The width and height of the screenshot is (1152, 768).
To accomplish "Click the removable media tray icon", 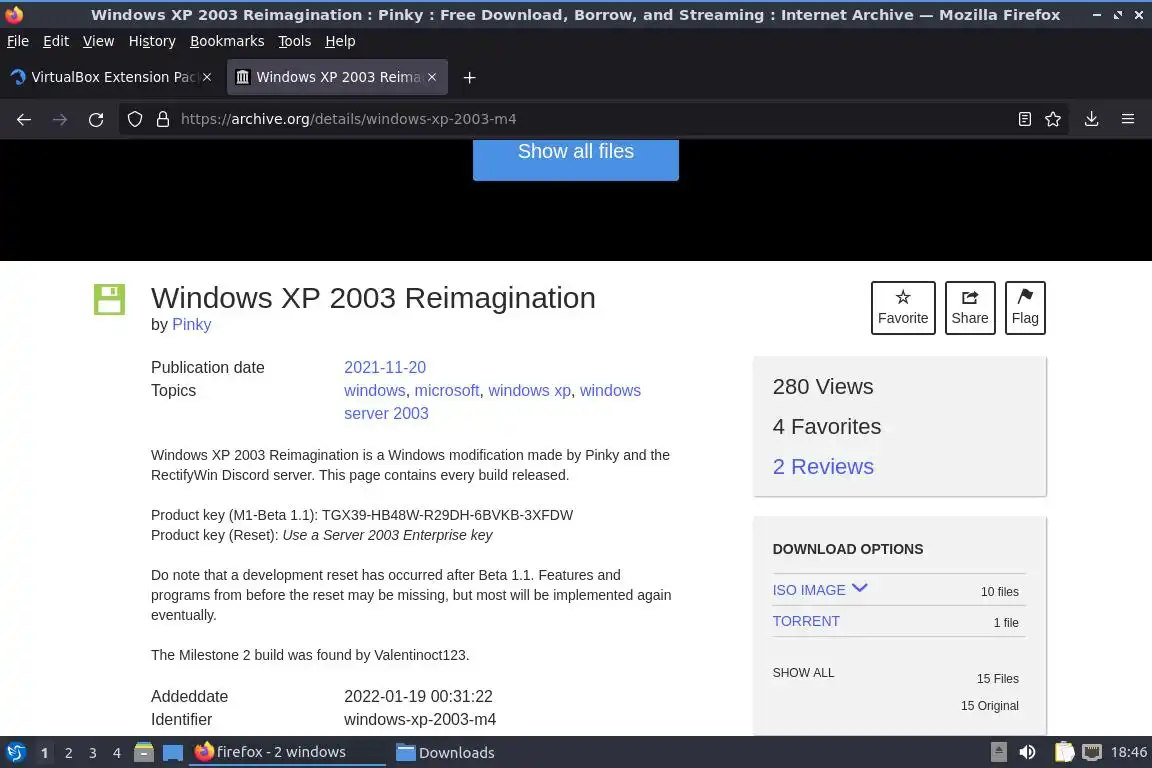I will [998, 752].
